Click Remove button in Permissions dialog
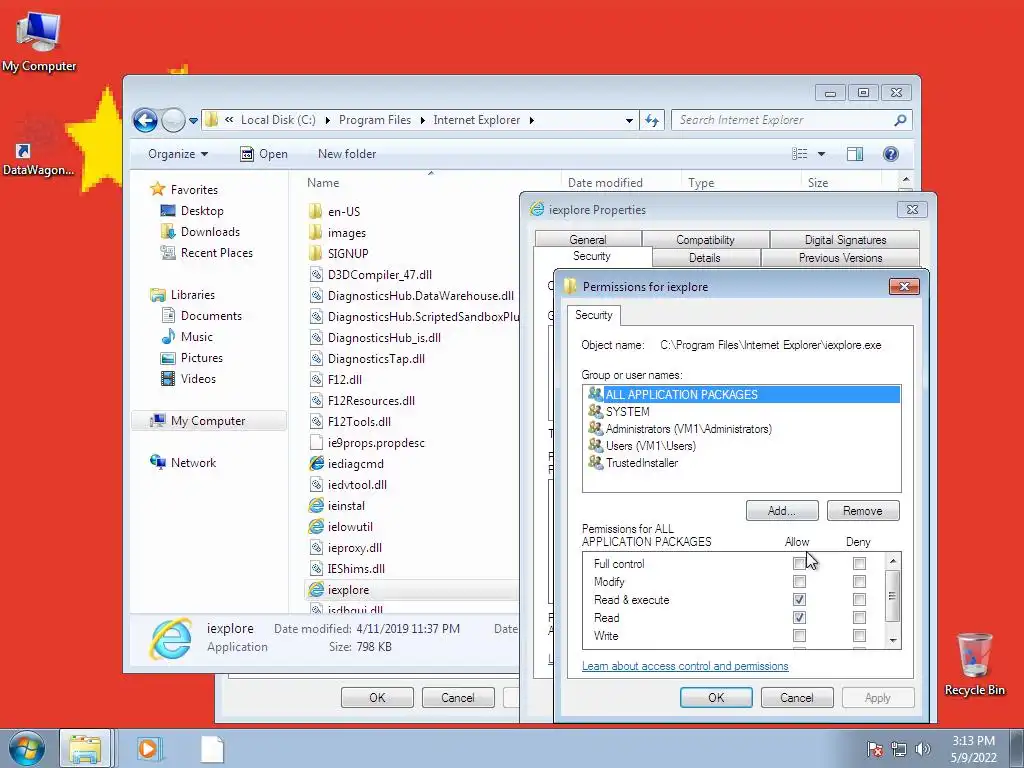This screenshot has height=768, width=1024. click(863, 511)
